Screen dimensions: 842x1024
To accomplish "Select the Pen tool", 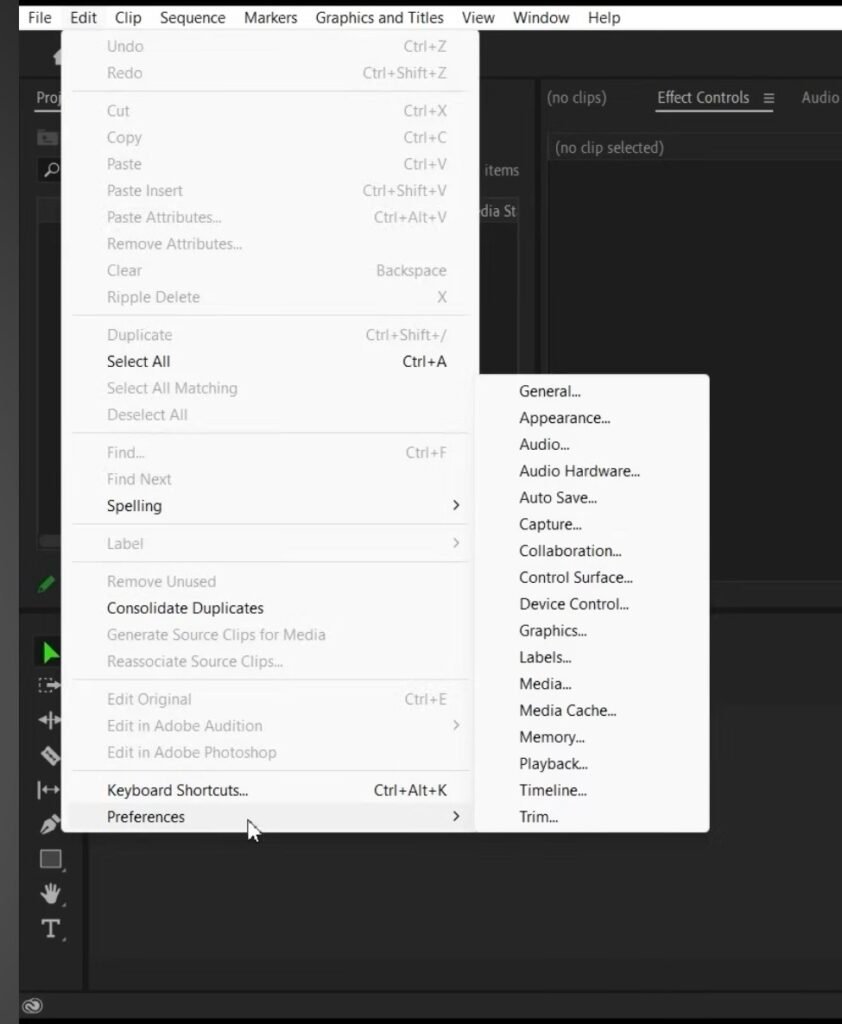I will tap(49, 825).
